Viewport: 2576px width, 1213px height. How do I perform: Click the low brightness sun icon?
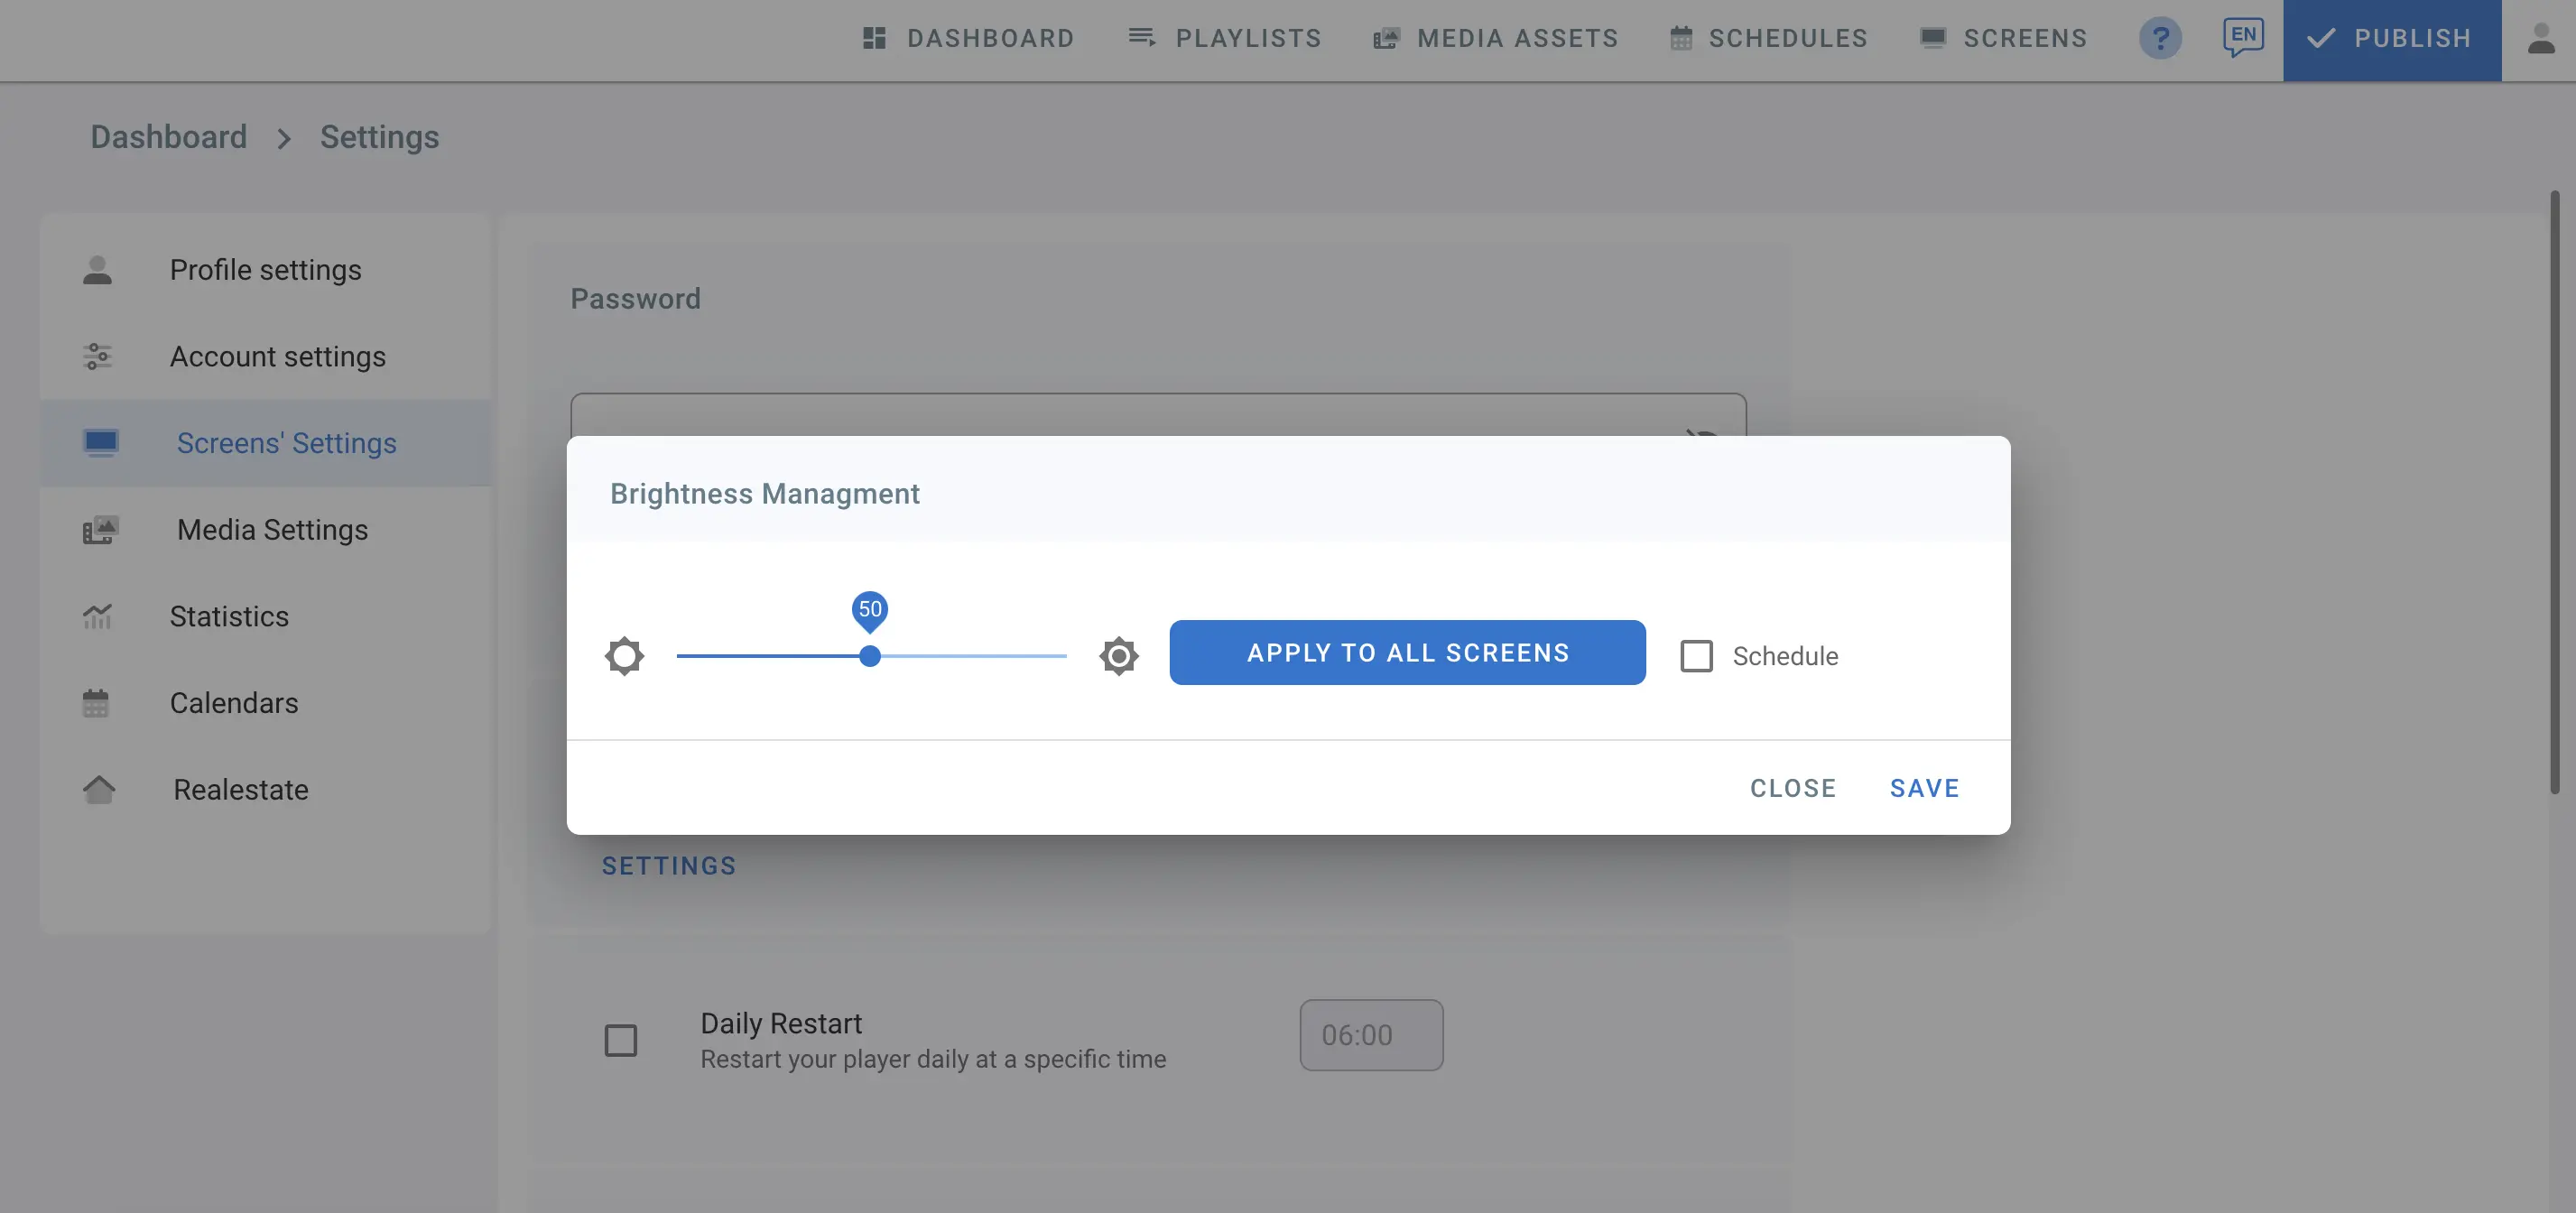click(x=624, y=656)
